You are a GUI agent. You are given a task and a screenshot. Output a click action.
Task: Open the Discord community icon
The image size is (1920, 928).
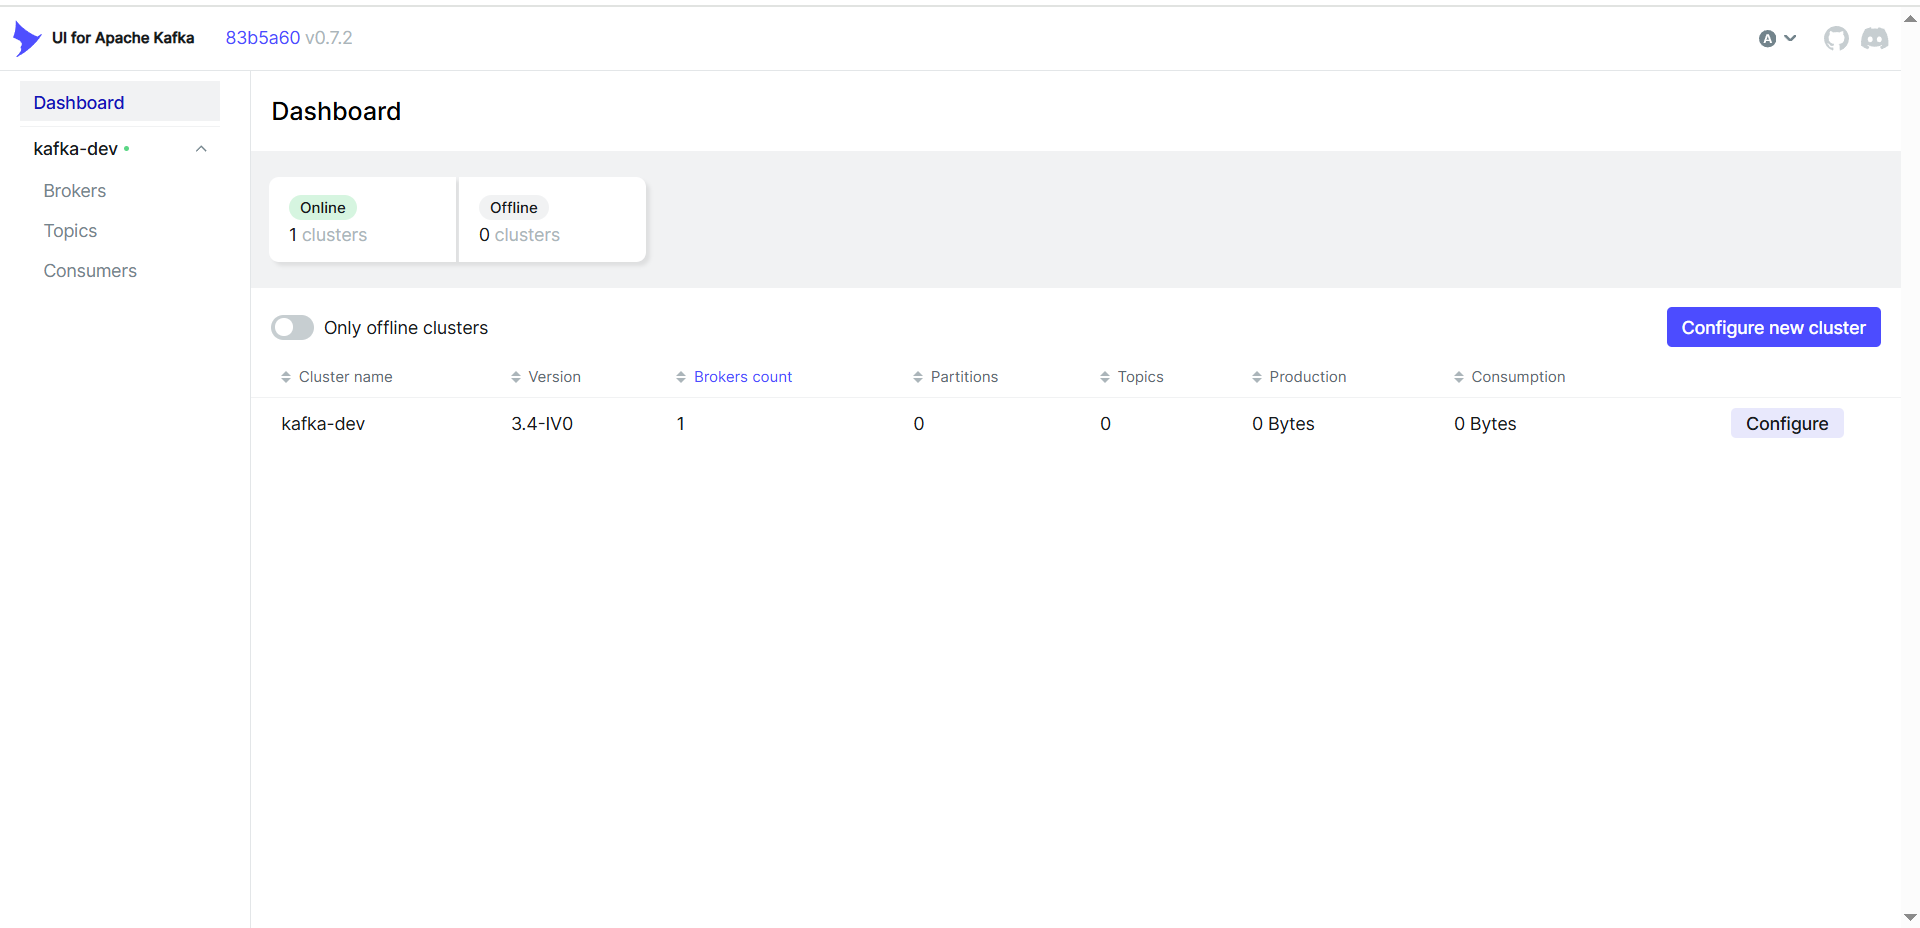pyautogui.click(x=1874, y=38)
